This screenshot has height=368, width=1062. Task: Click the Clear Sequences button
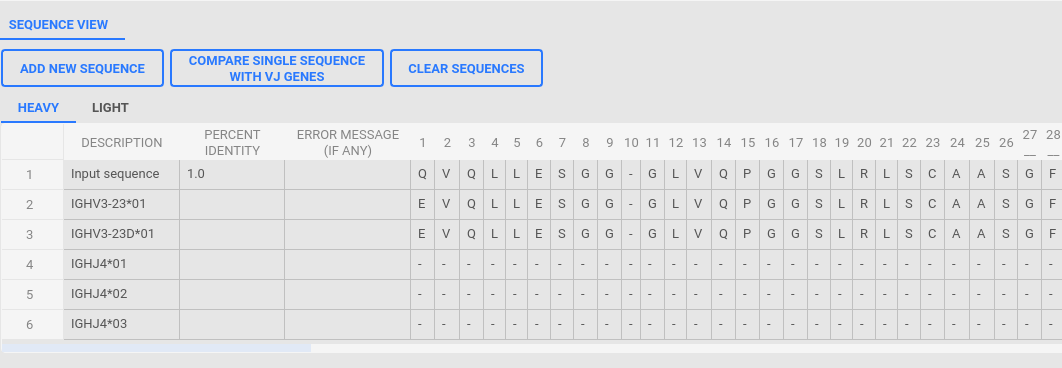click(x=466, y=68)
